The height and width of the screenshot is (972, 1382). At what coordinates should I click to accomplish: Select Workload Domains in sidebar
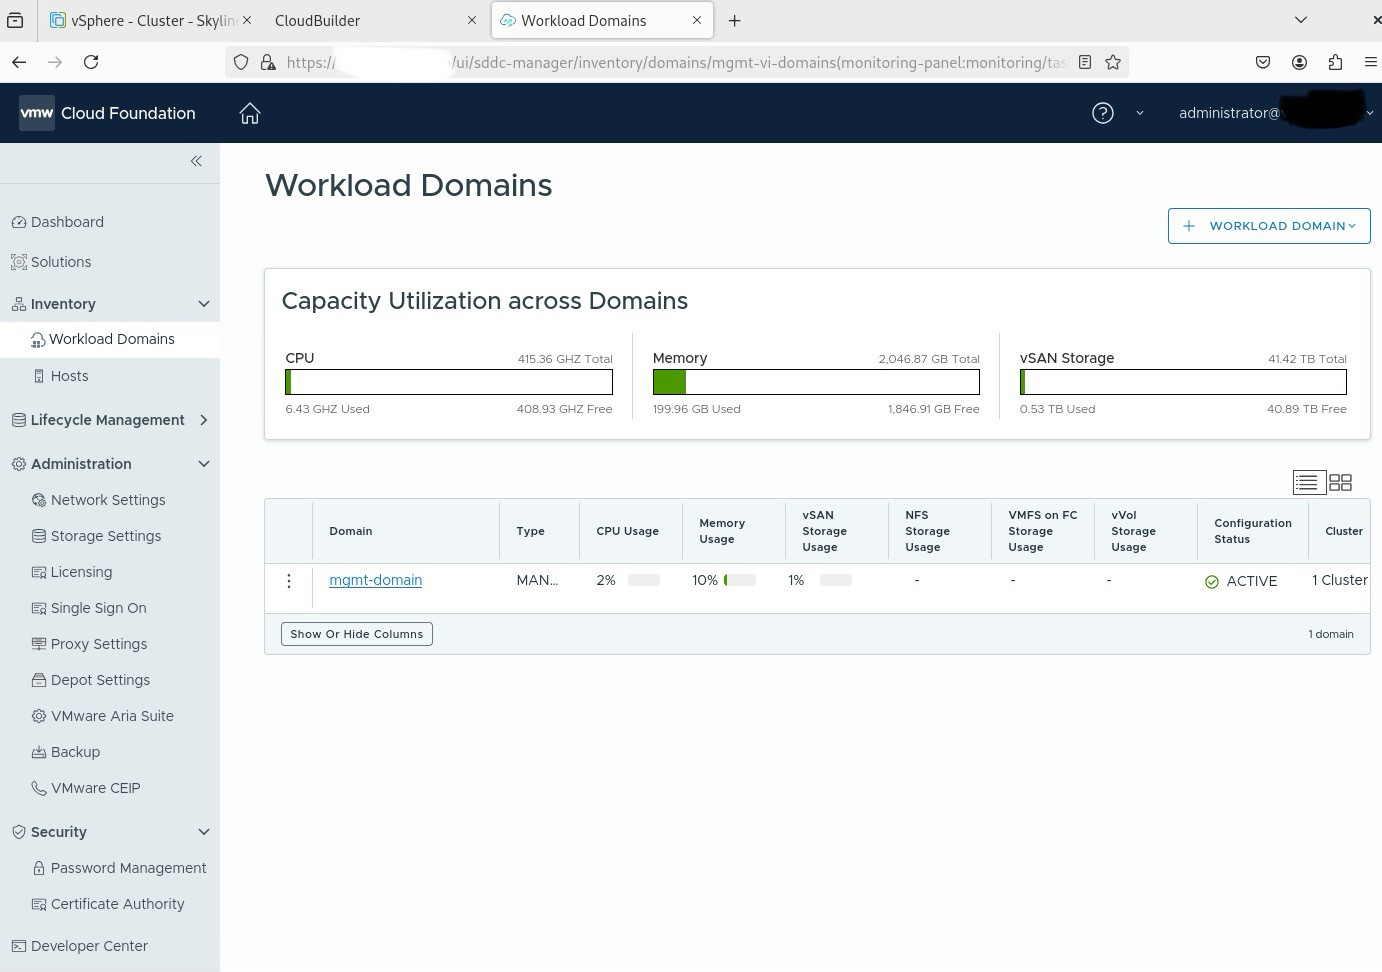pyautogui.click(x=110, y=339)
